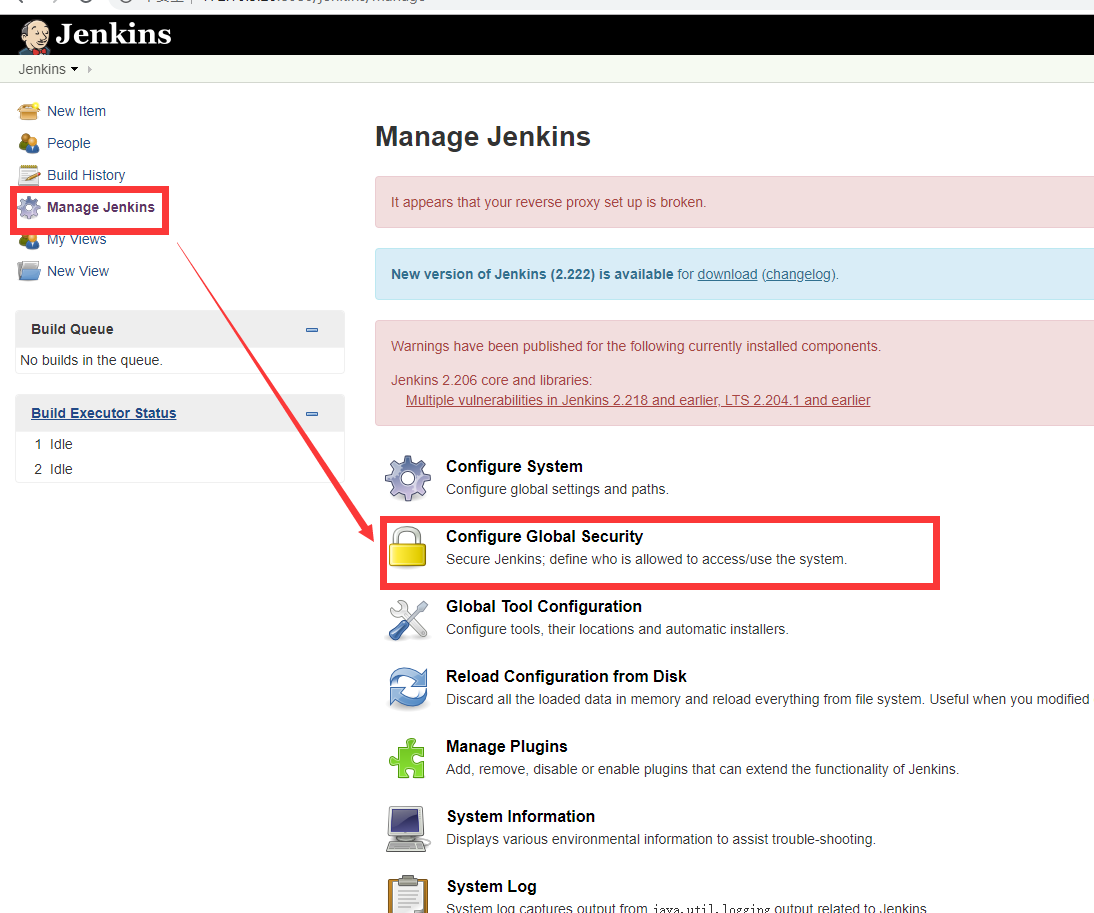1094x913 pixels.
Task: Click the Jenkins butler logo icon
Action: point(34,36)
